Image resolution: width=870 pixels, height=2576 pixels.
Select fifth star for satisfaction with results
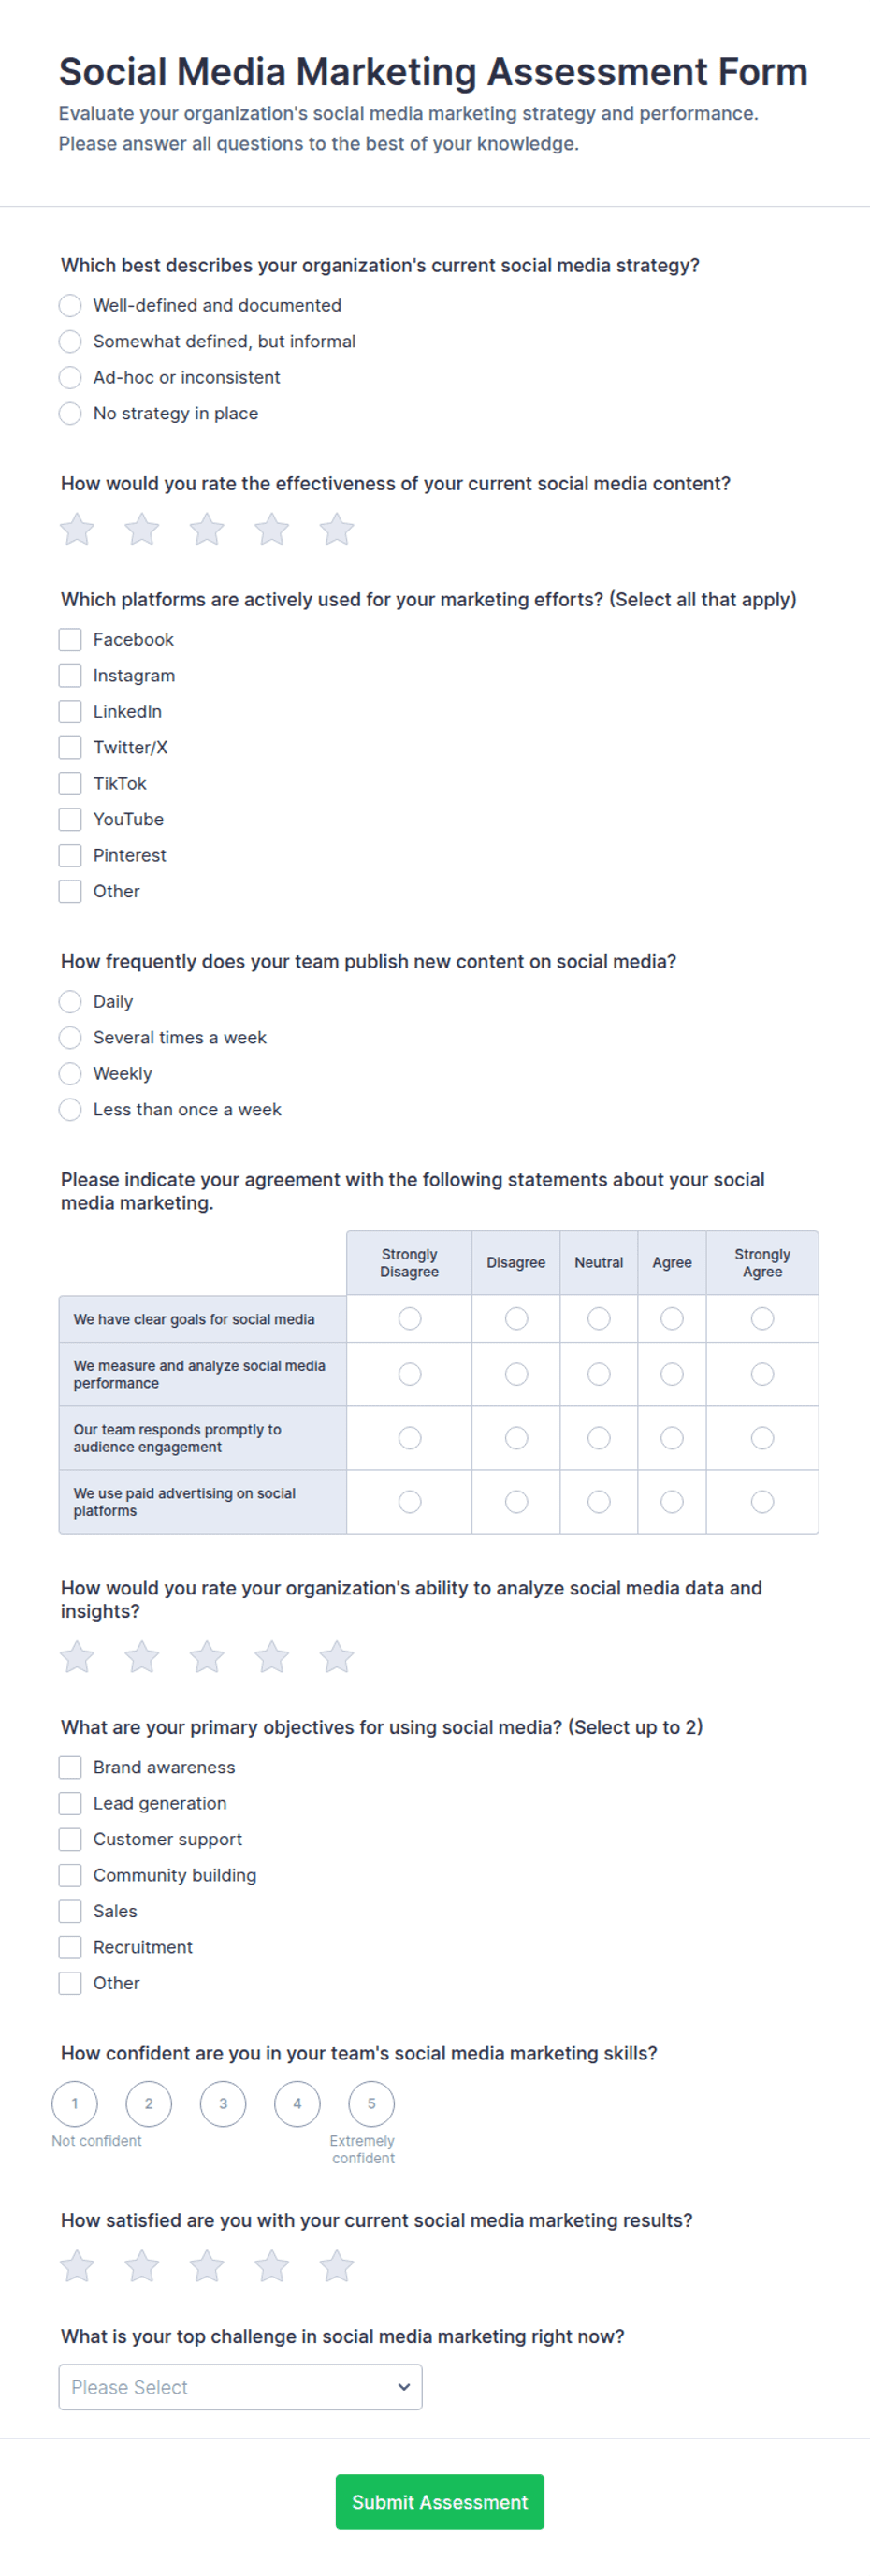point(337,2266)
